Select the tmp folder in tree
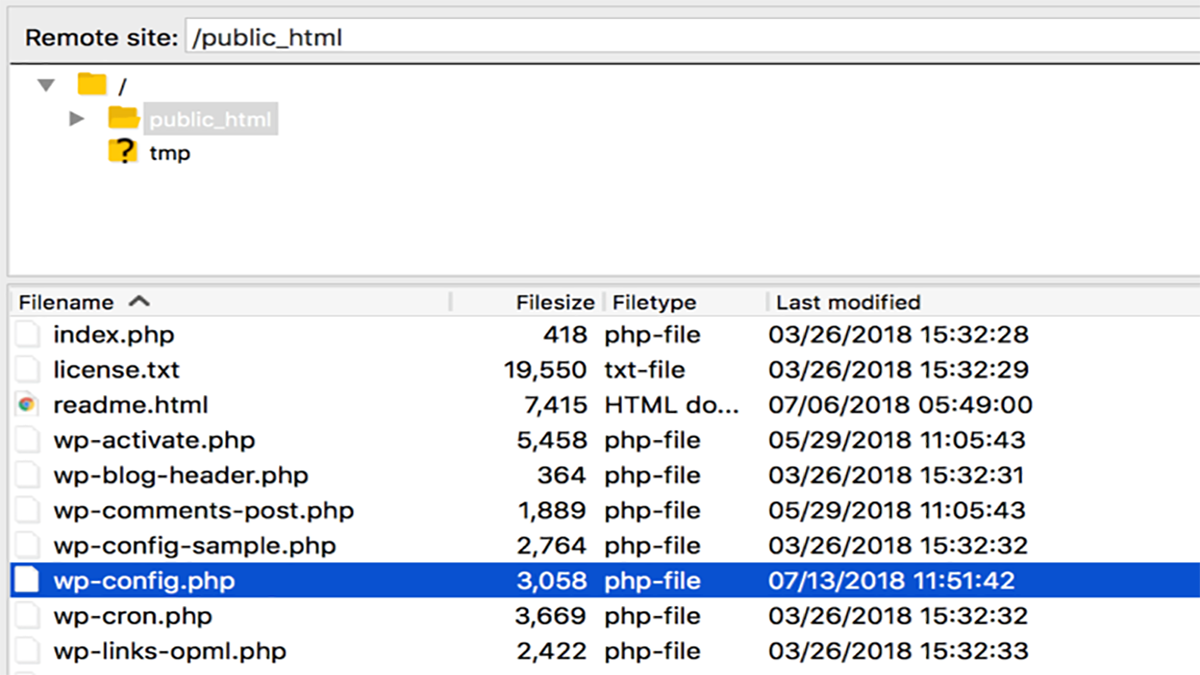 [x=170, y=154]
